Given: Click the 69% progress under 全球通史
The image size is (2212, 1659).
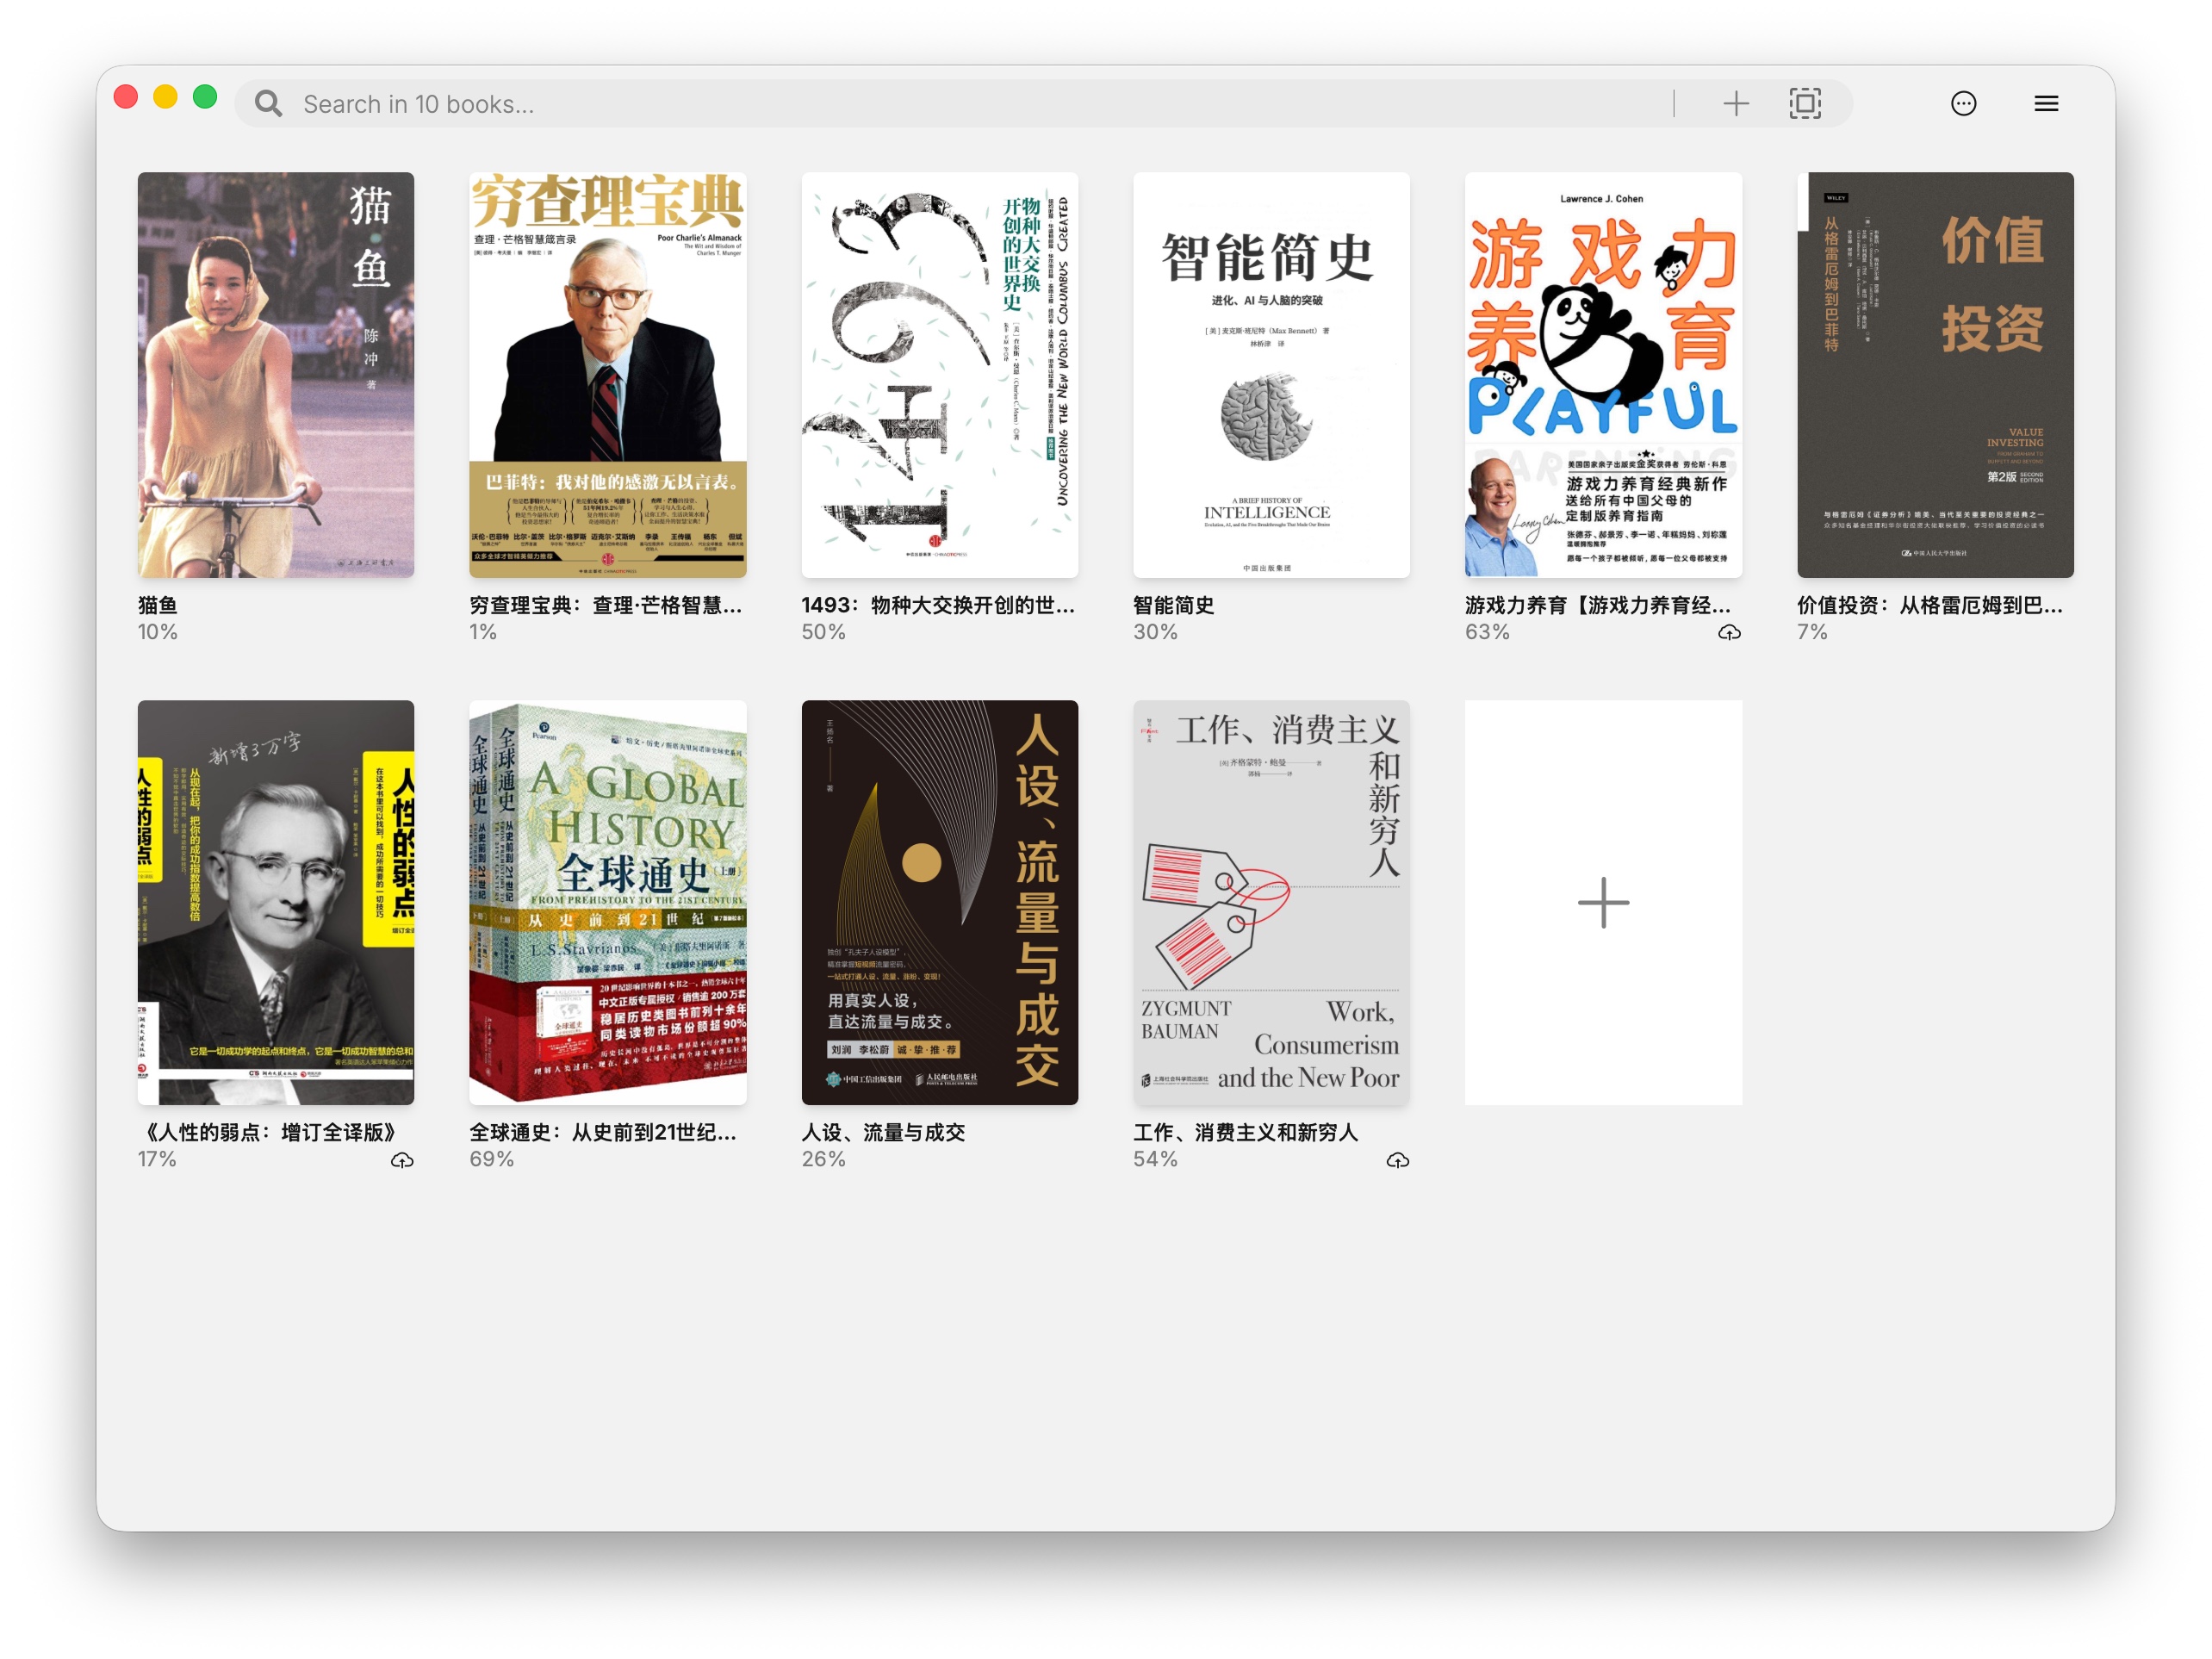Looking at the screenshot, I should 491,1159.
